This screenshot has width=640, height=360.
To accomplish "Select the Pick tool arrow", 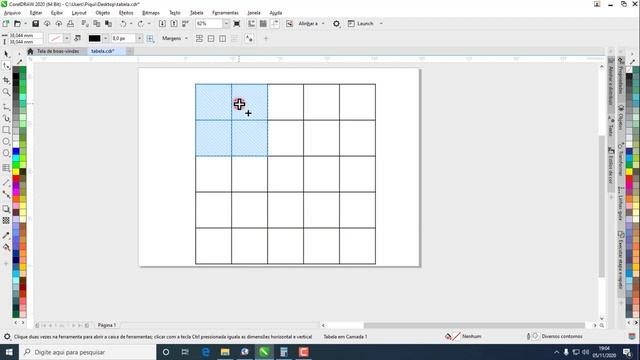I will click(x=6, y=54).
